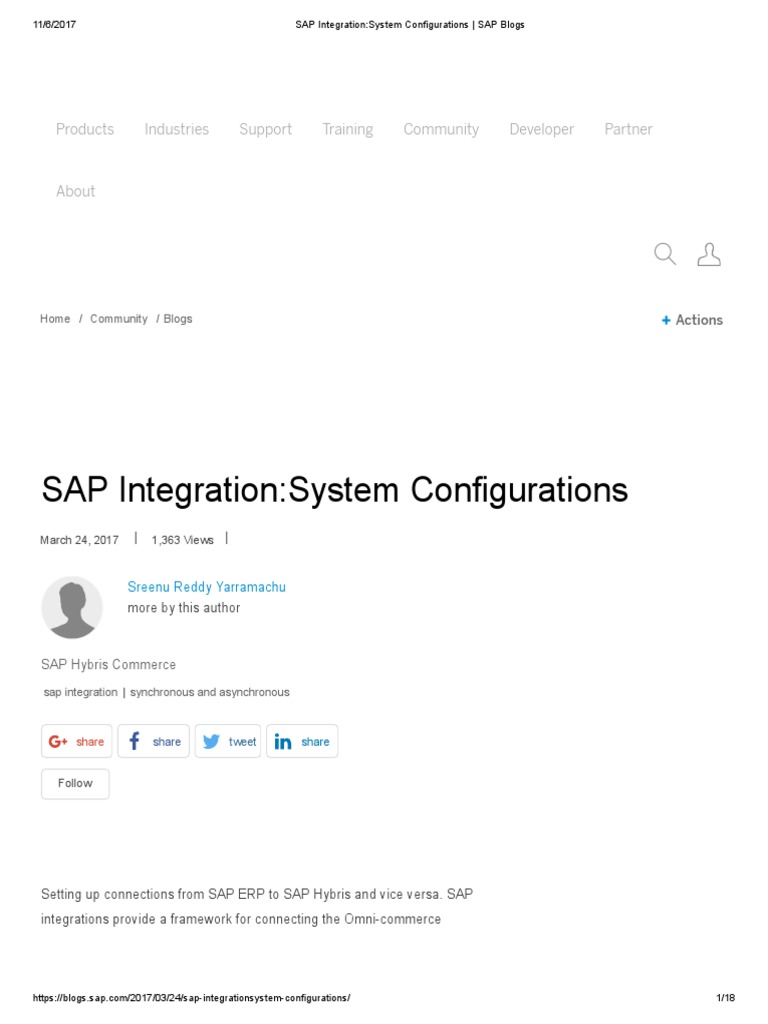Viewport: 768px width, 1024px height.
Task: Share post via Google Plus button
Action: [x=77, y=741]
